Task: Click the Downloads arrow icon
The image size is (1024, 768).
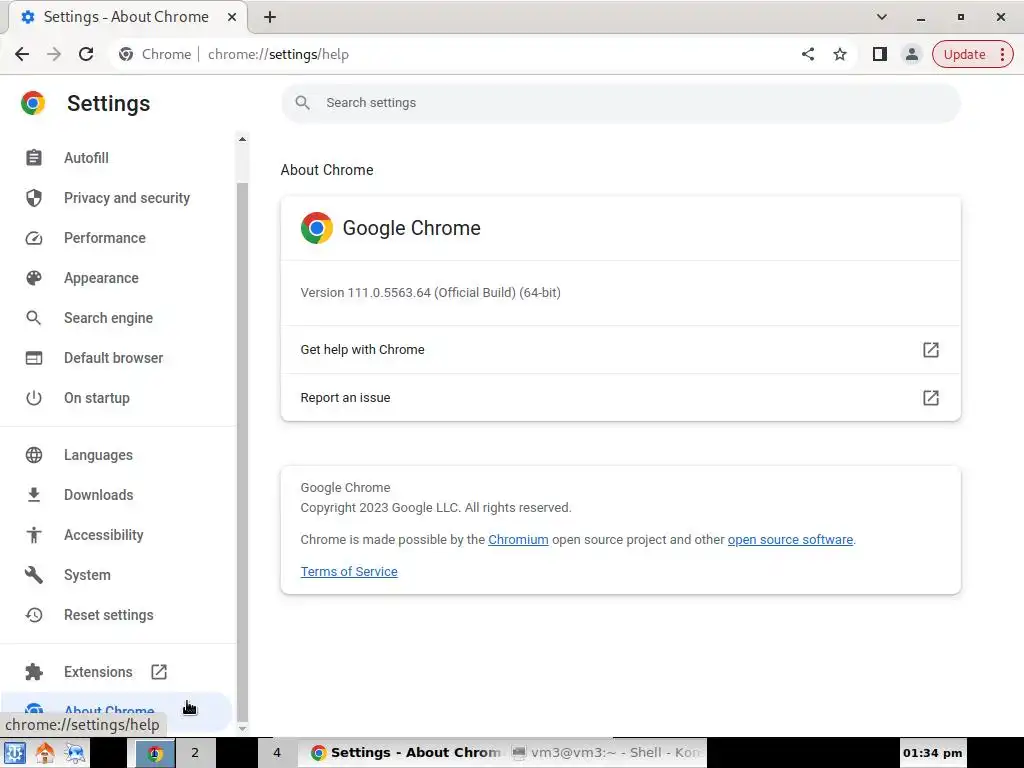Action: coord(34,495)
